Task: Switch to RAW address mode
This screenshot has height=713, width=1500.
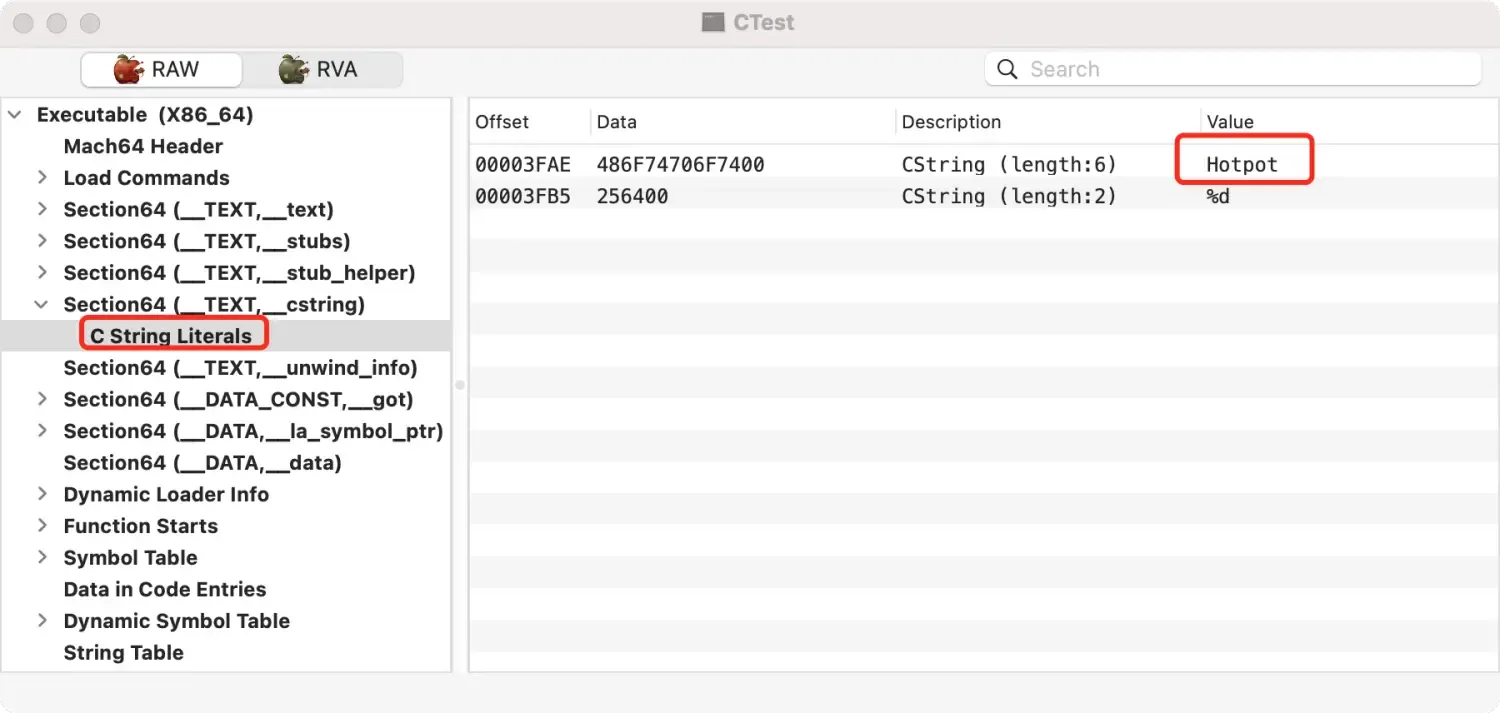Action: 161,70
